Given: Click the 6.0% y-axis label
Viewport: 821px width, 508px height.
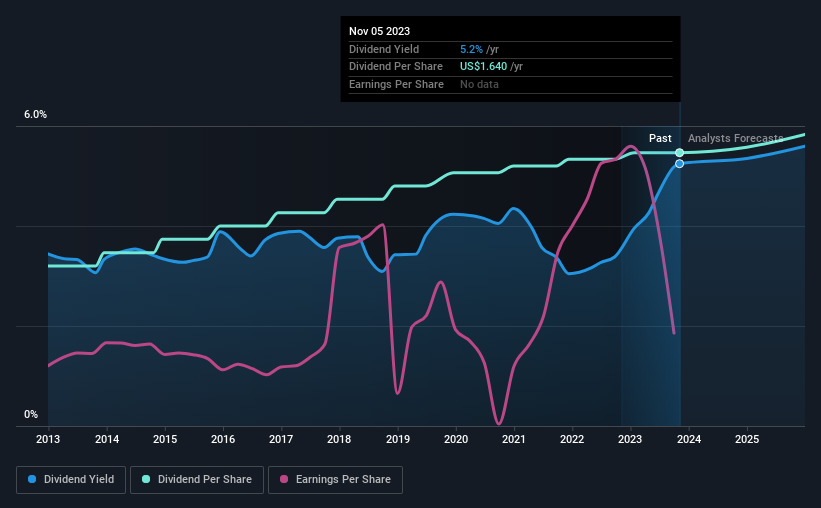Looking at the screenshot, I should pos(35,115).
